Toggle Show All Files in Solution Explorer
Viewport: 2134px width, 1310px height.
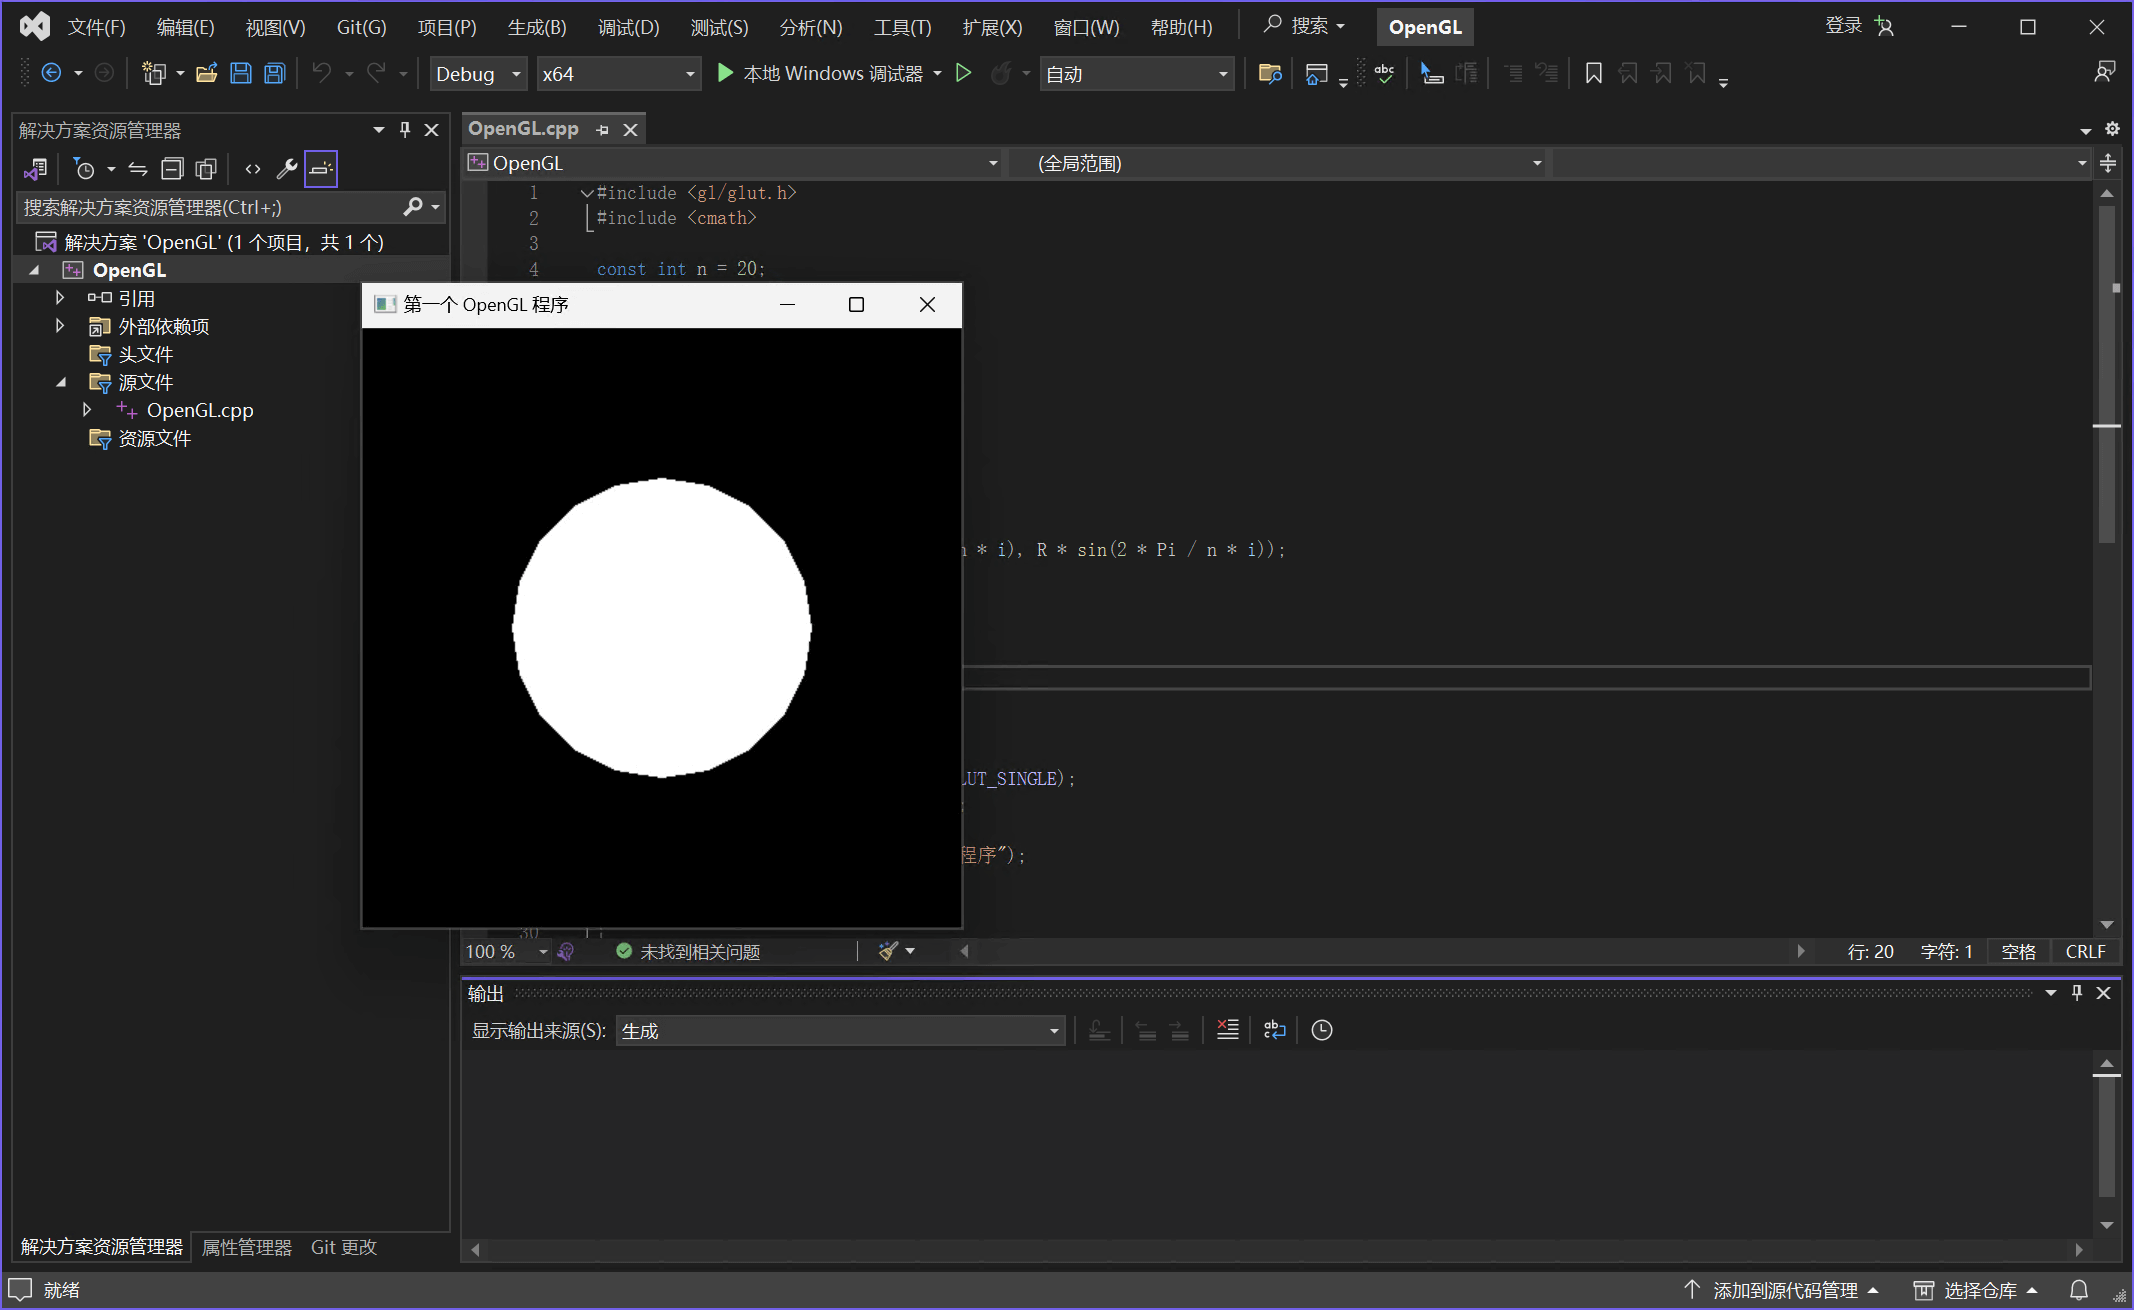[206, 169]
